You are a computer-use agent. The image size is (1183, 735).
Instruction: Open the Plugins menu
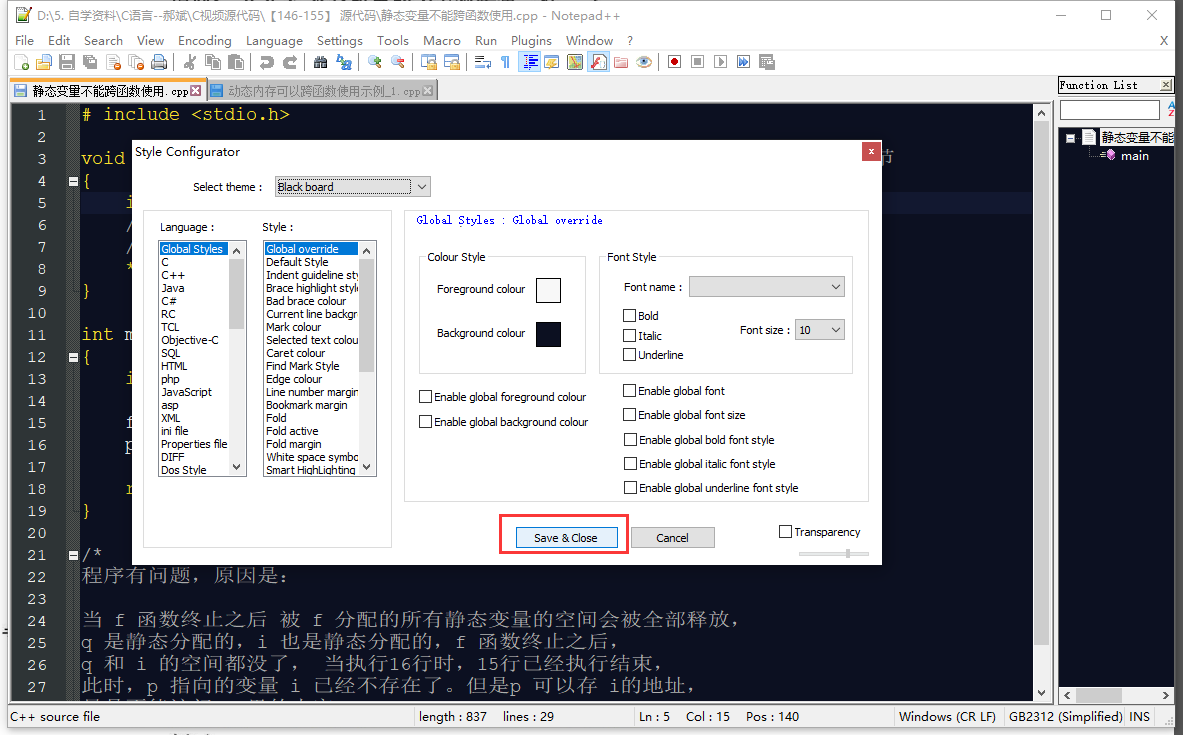coord(531,41)
